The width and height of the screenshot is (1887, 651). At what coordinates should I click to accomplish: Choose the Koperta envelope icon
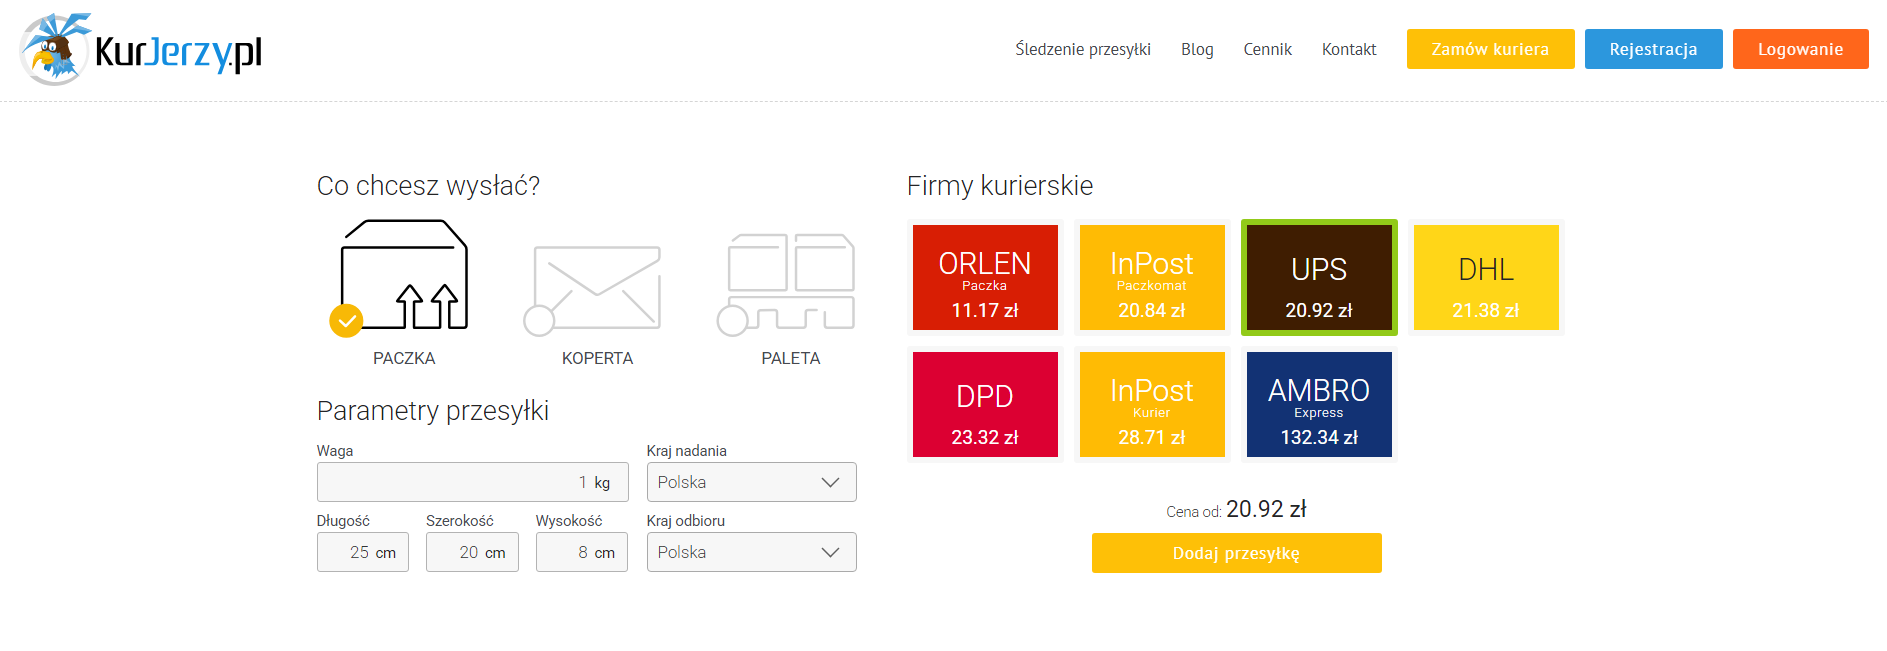point(597,286)
